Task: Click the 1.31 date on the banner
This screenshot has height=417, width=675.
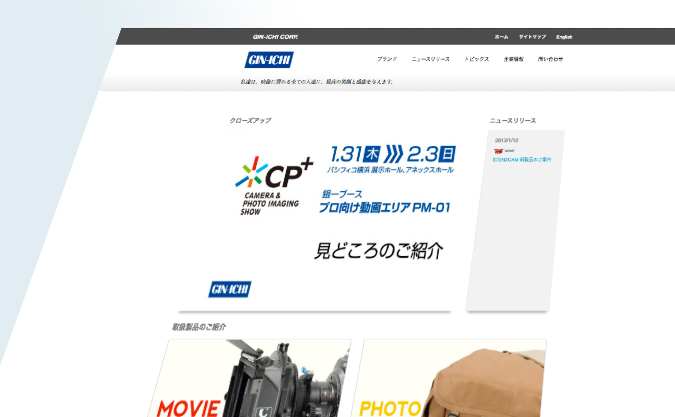Action: click(346, 154)
